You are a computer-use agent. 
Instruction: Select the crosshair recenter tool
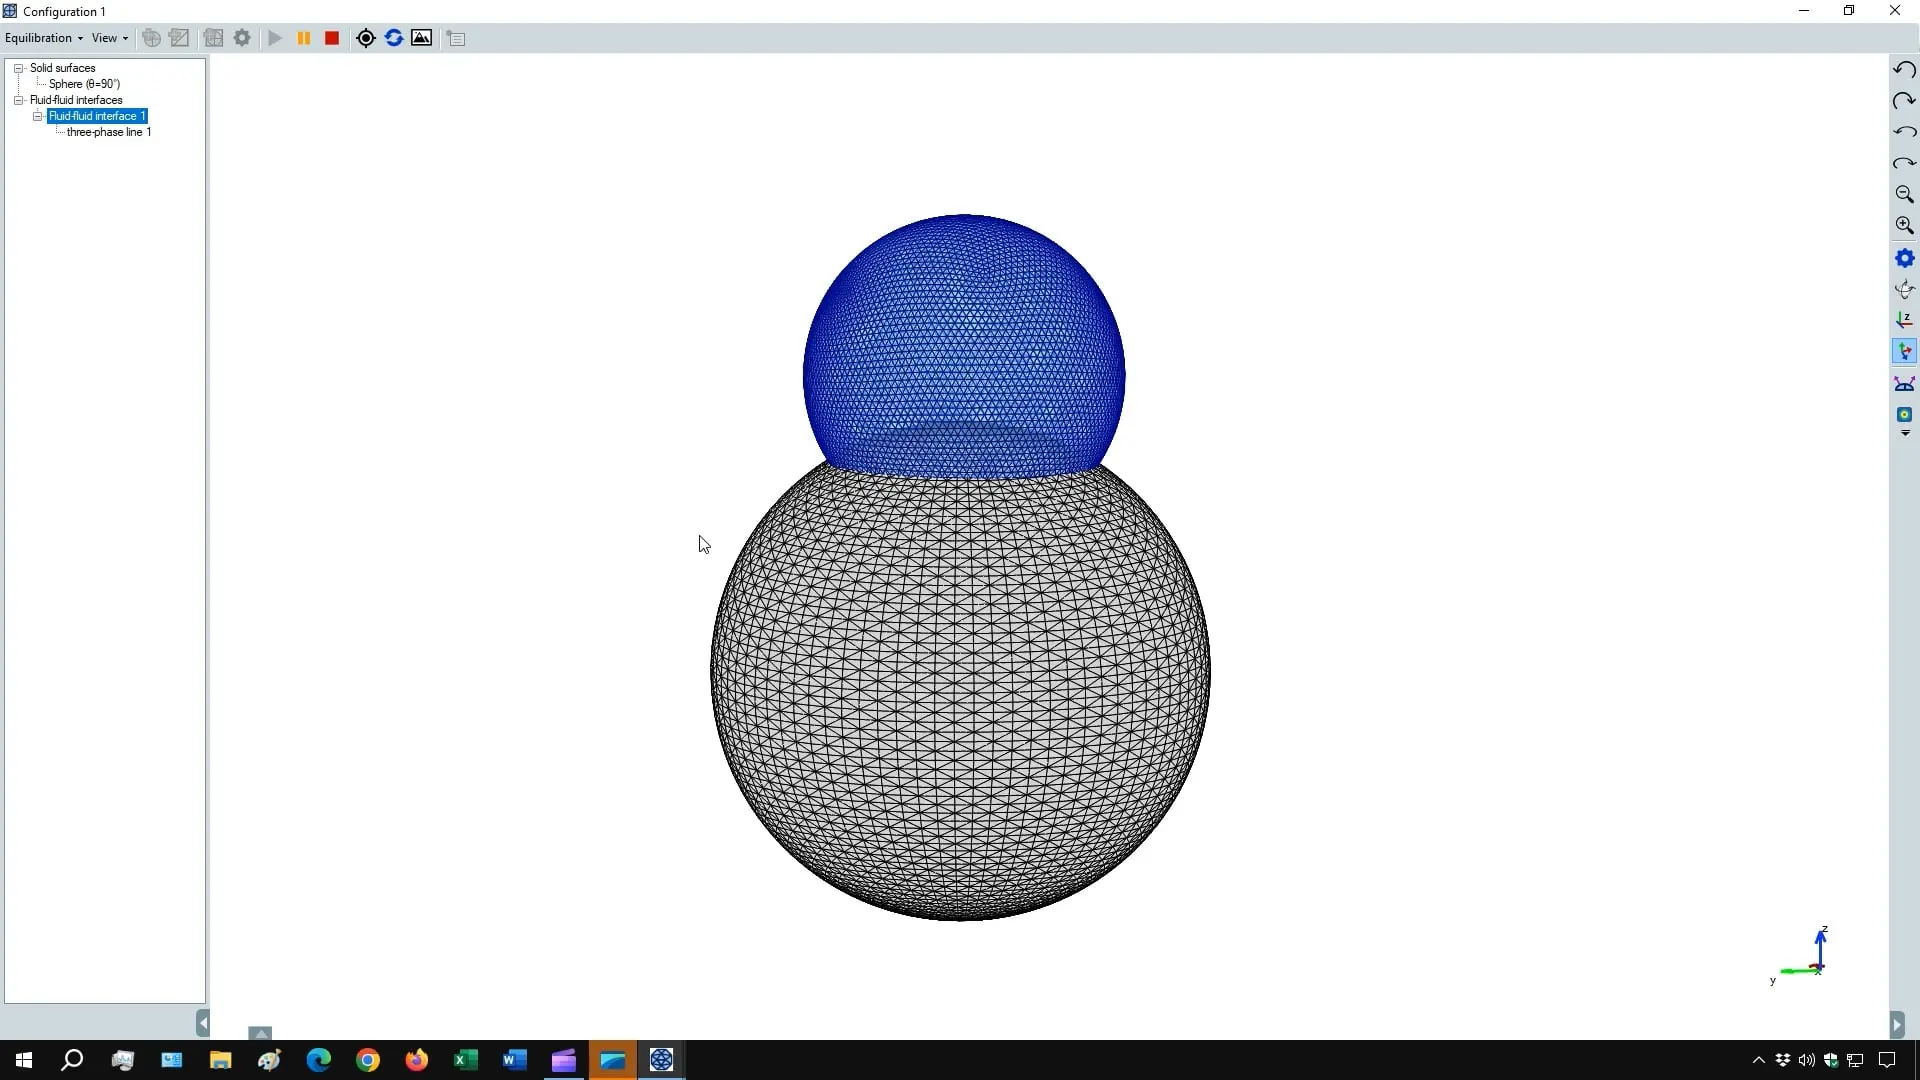(x=365, y=38)
